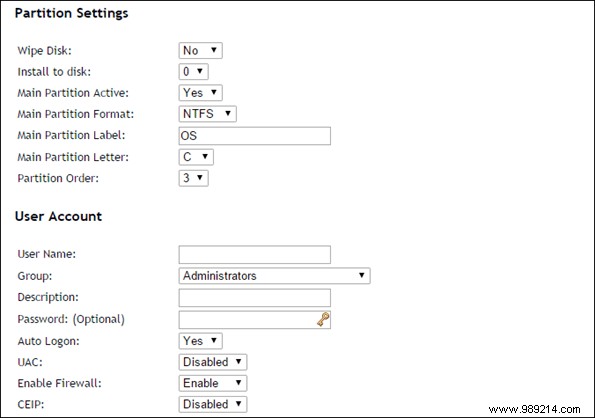Image resolution: width=595 pixels, height=418 pixels.
Task: Choose a Main Partition Format option
Action: coord(208,114)
